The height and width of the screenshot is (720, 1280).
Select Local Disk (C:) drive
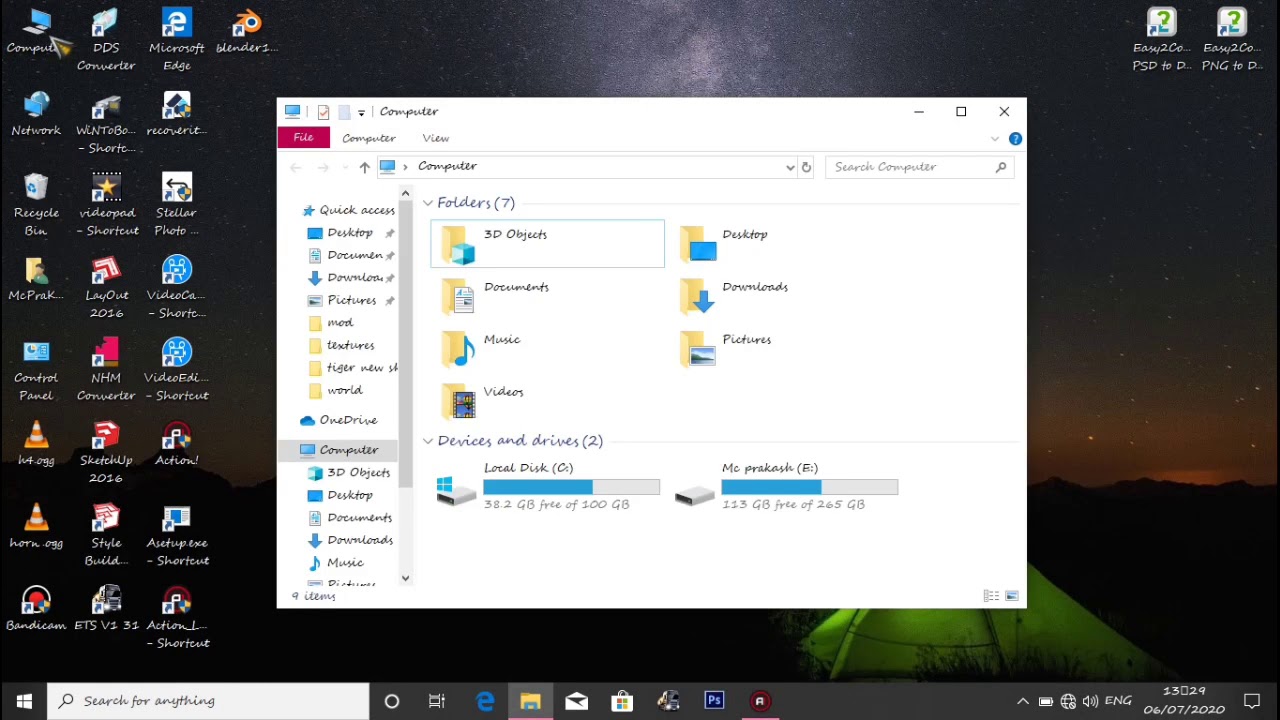pos(548,487)
